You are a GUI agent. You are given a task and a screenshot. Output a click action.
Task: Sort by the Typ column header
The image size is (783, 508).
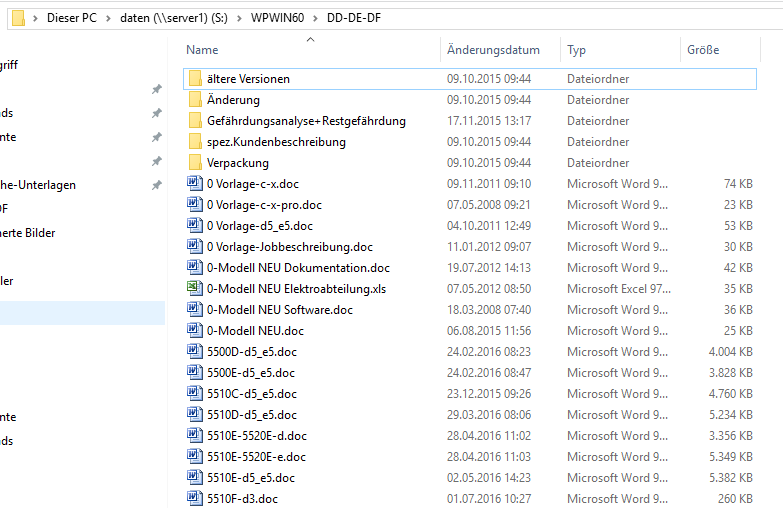(x=576, y=50)
